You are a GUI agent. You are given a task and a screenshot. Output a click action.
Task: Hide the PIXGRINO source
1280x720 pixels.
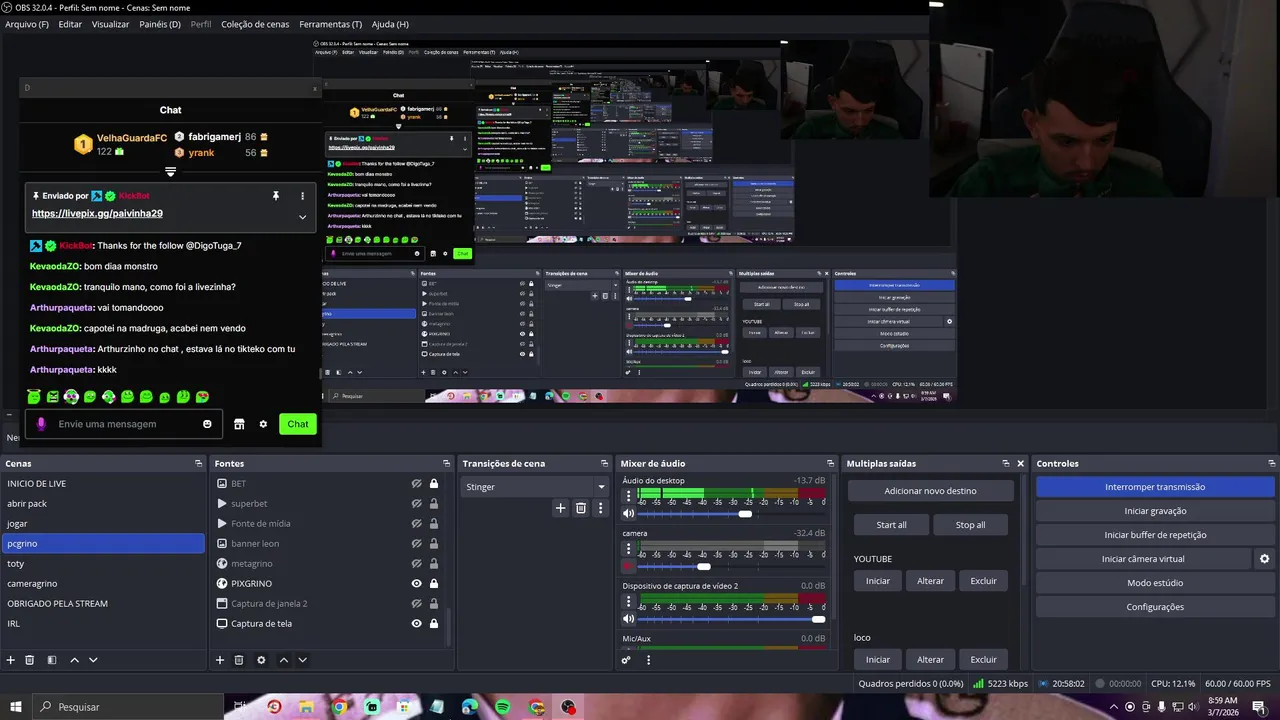(416, 583)
